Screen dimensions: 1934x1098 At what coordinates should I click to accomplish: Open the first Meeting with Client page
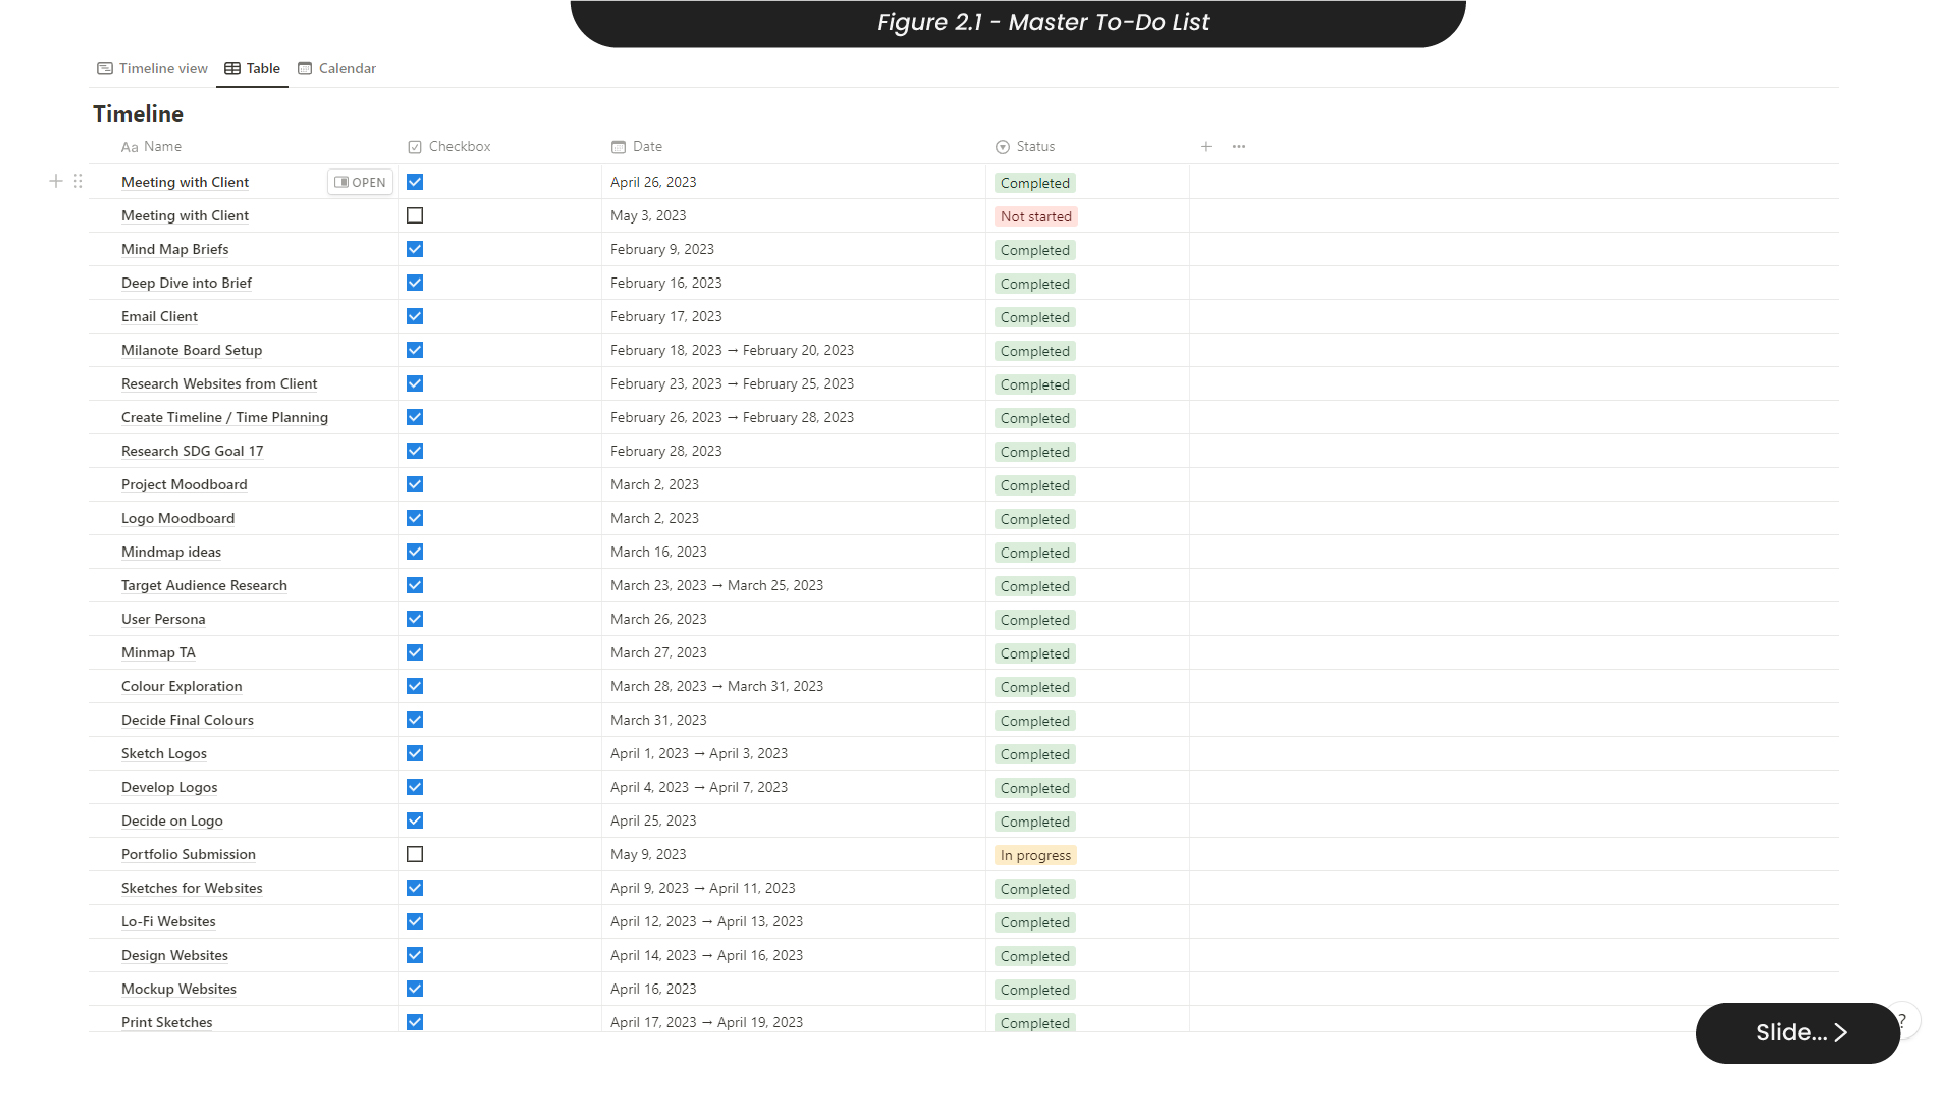pyautogui.click(x=360, y=182)
